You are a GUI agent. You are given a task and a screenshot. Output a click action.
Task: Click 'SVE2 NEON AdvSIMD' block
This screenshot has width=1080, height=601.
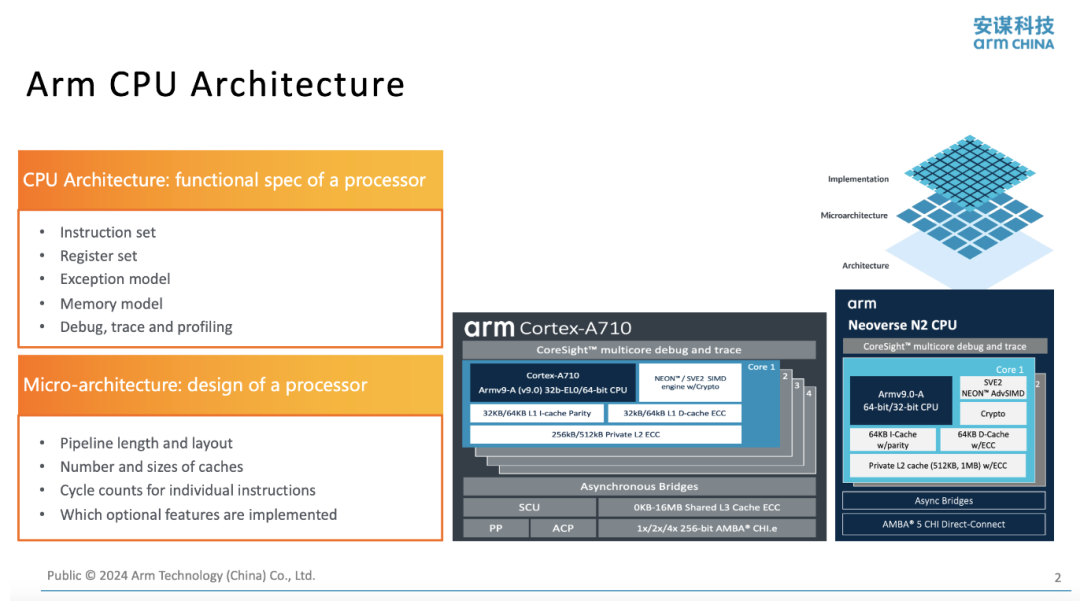pyautogui.click(x=993, y=388)
